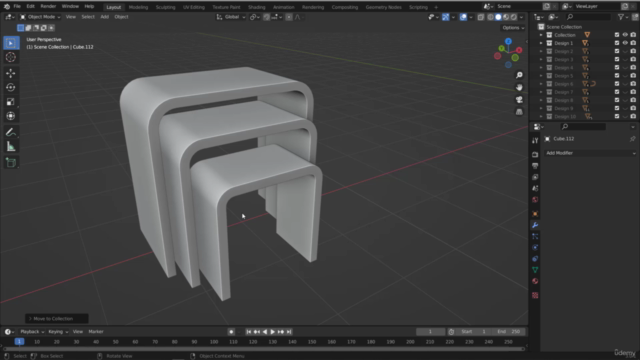
Task: Select the Scale tool
Action: pyautogui.click(x=11, y=102)
